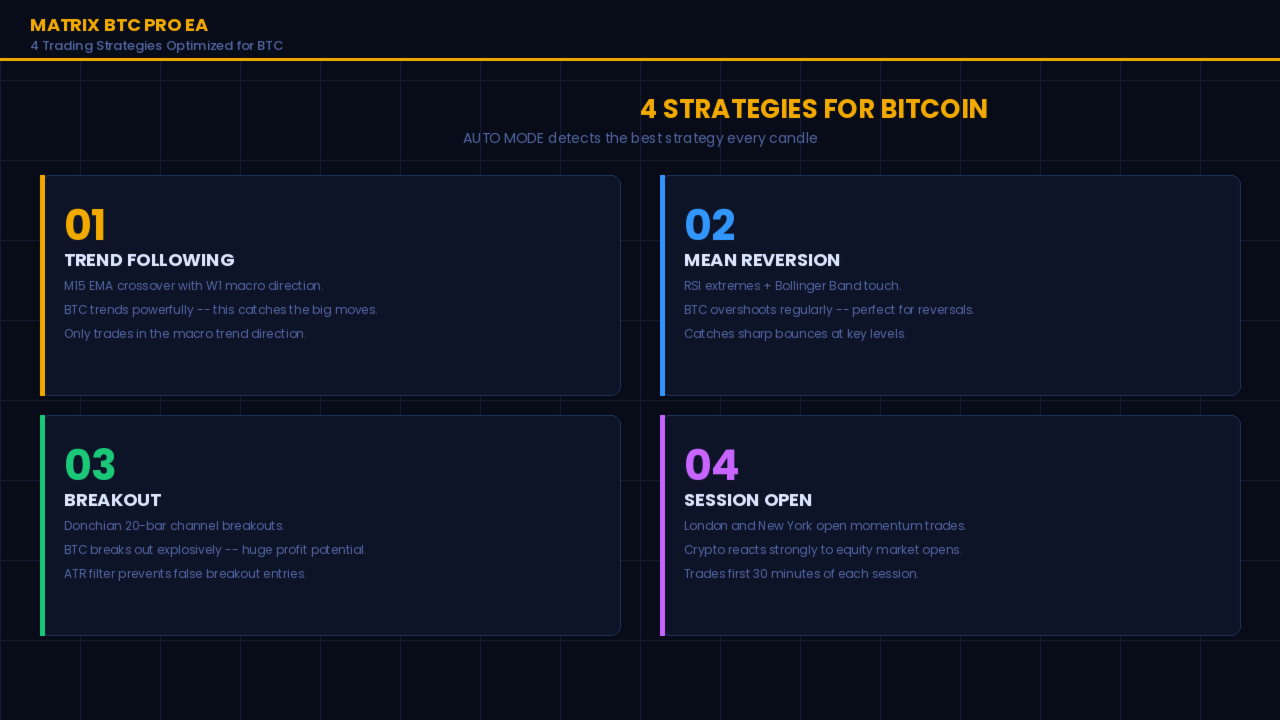Viewport: 1280px width, 720px height.
Task: Click the MATRIX BTC PRO EA title
Action: (119, 25)
